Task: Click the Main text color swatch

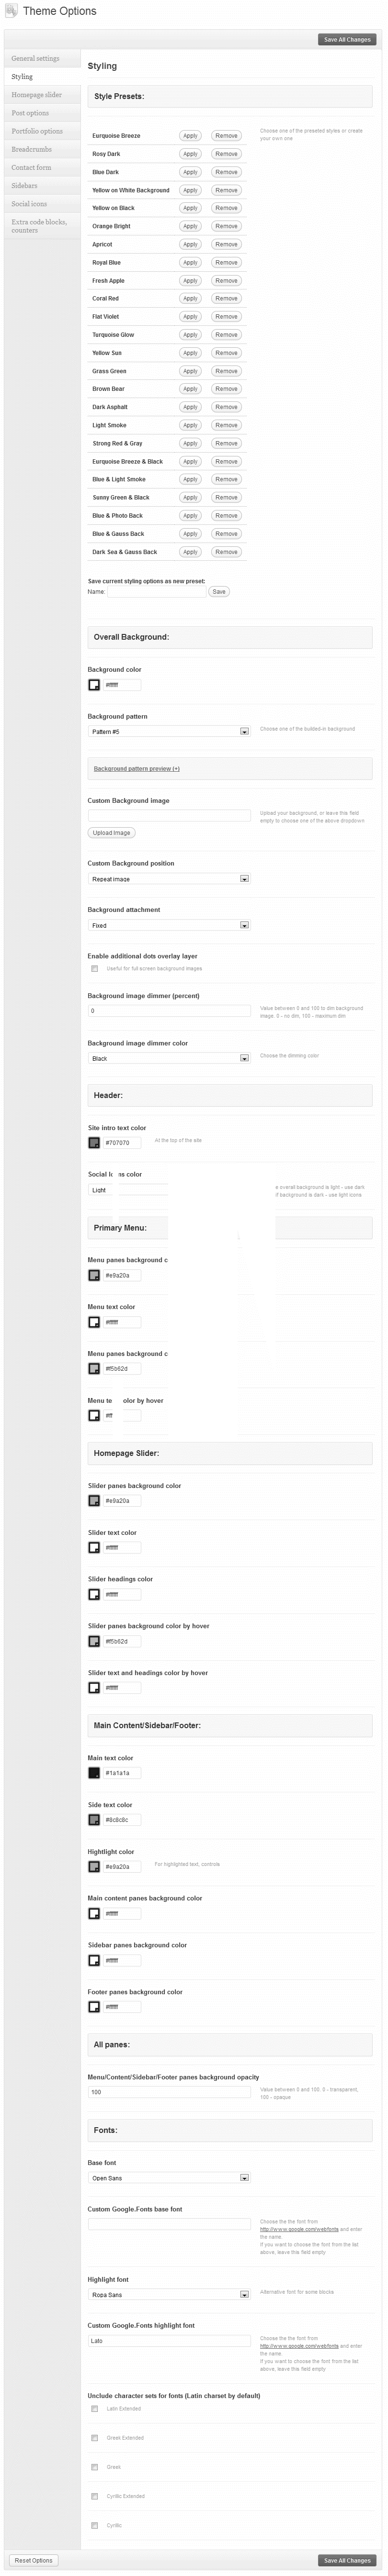Action: [94, 1773]
